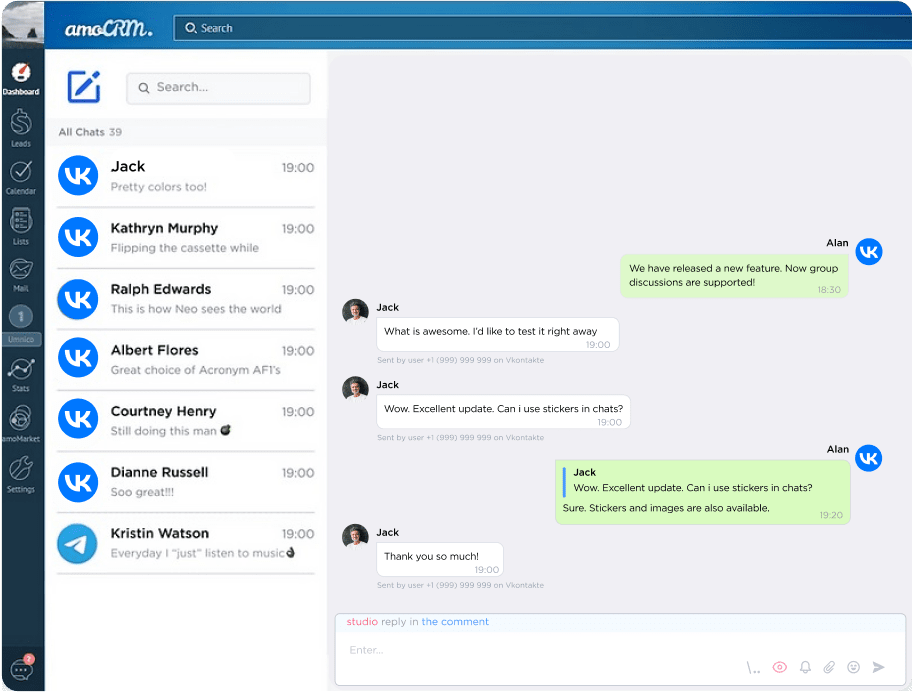Viewport: 912px width, 692px height.
Task: Open the Calendar sidebar icon
Action: click(20, 172)
